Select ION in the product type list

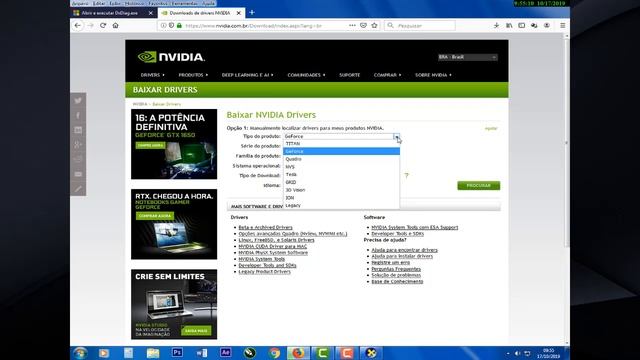point(341,198)
